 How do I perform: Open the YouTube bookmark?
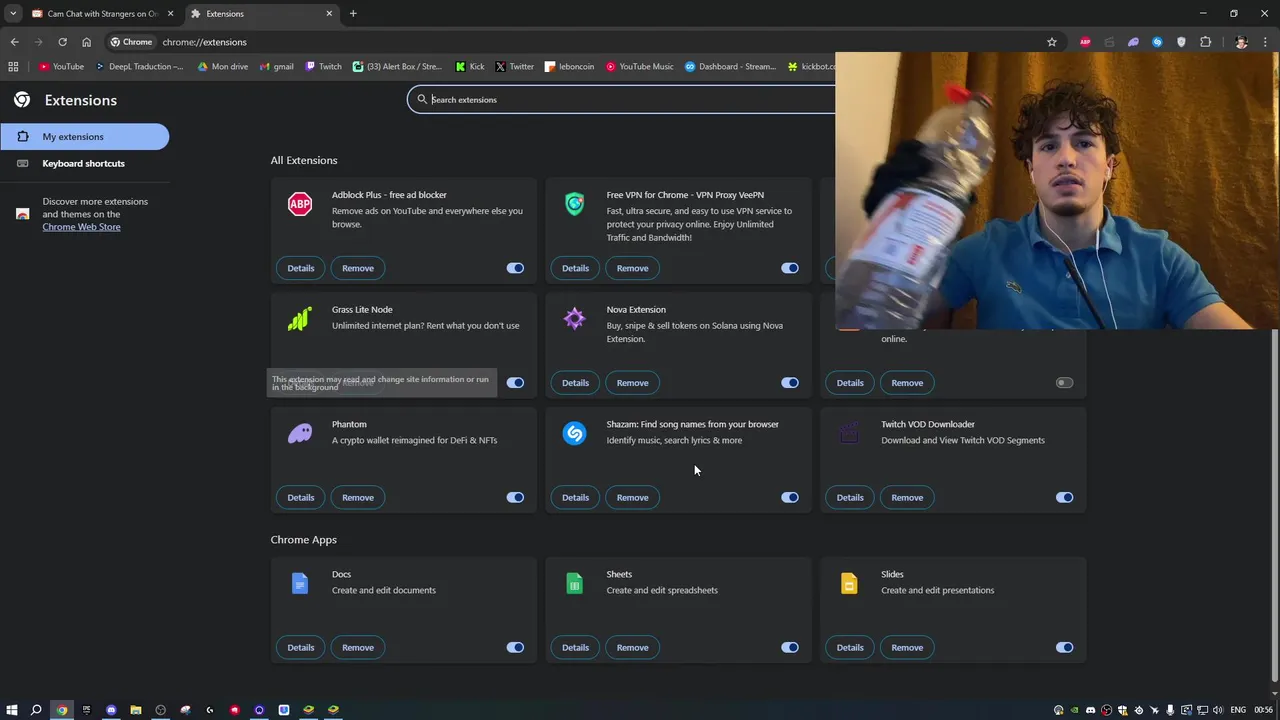point(61,67)
